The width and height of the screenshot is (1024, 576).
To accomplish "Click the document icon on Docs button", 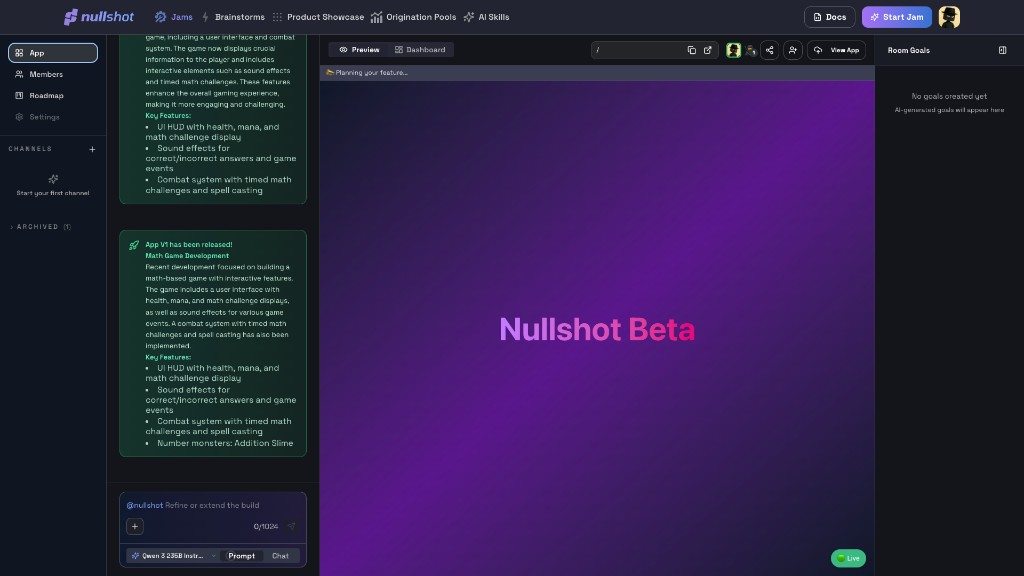I will coord(817,17).
